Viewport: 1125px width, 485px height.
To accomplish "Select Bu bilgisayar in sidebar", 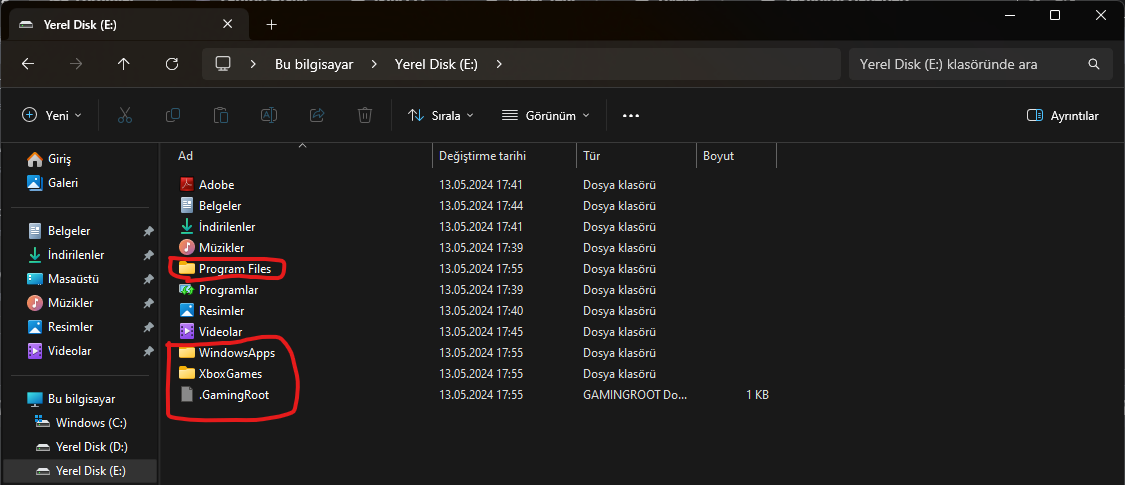I will pyautogui.click(x=79, y=399).
